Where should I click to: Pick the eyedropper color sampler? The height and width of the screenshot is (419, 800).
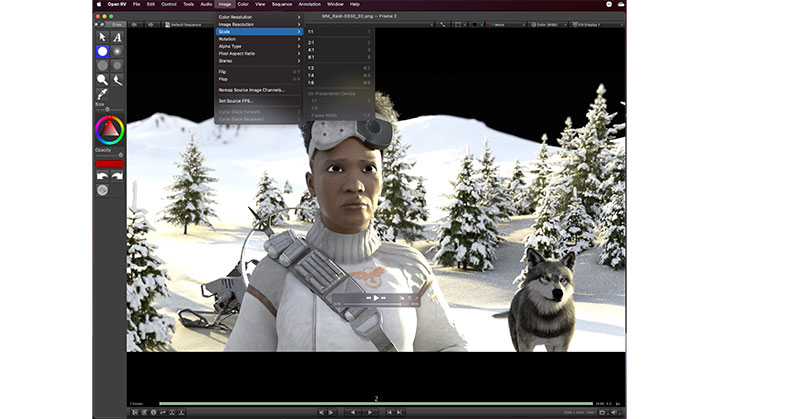pos(101,94)
